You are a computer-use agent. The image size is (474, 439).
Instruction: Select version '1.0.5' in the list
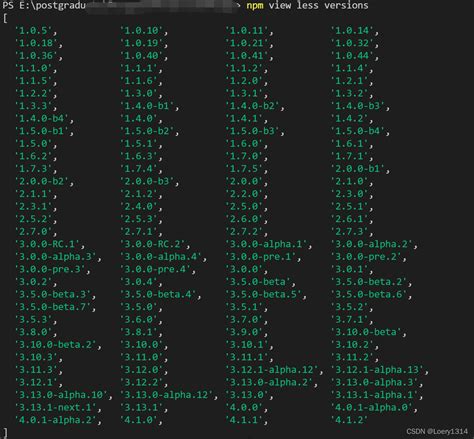click(33, 31)
